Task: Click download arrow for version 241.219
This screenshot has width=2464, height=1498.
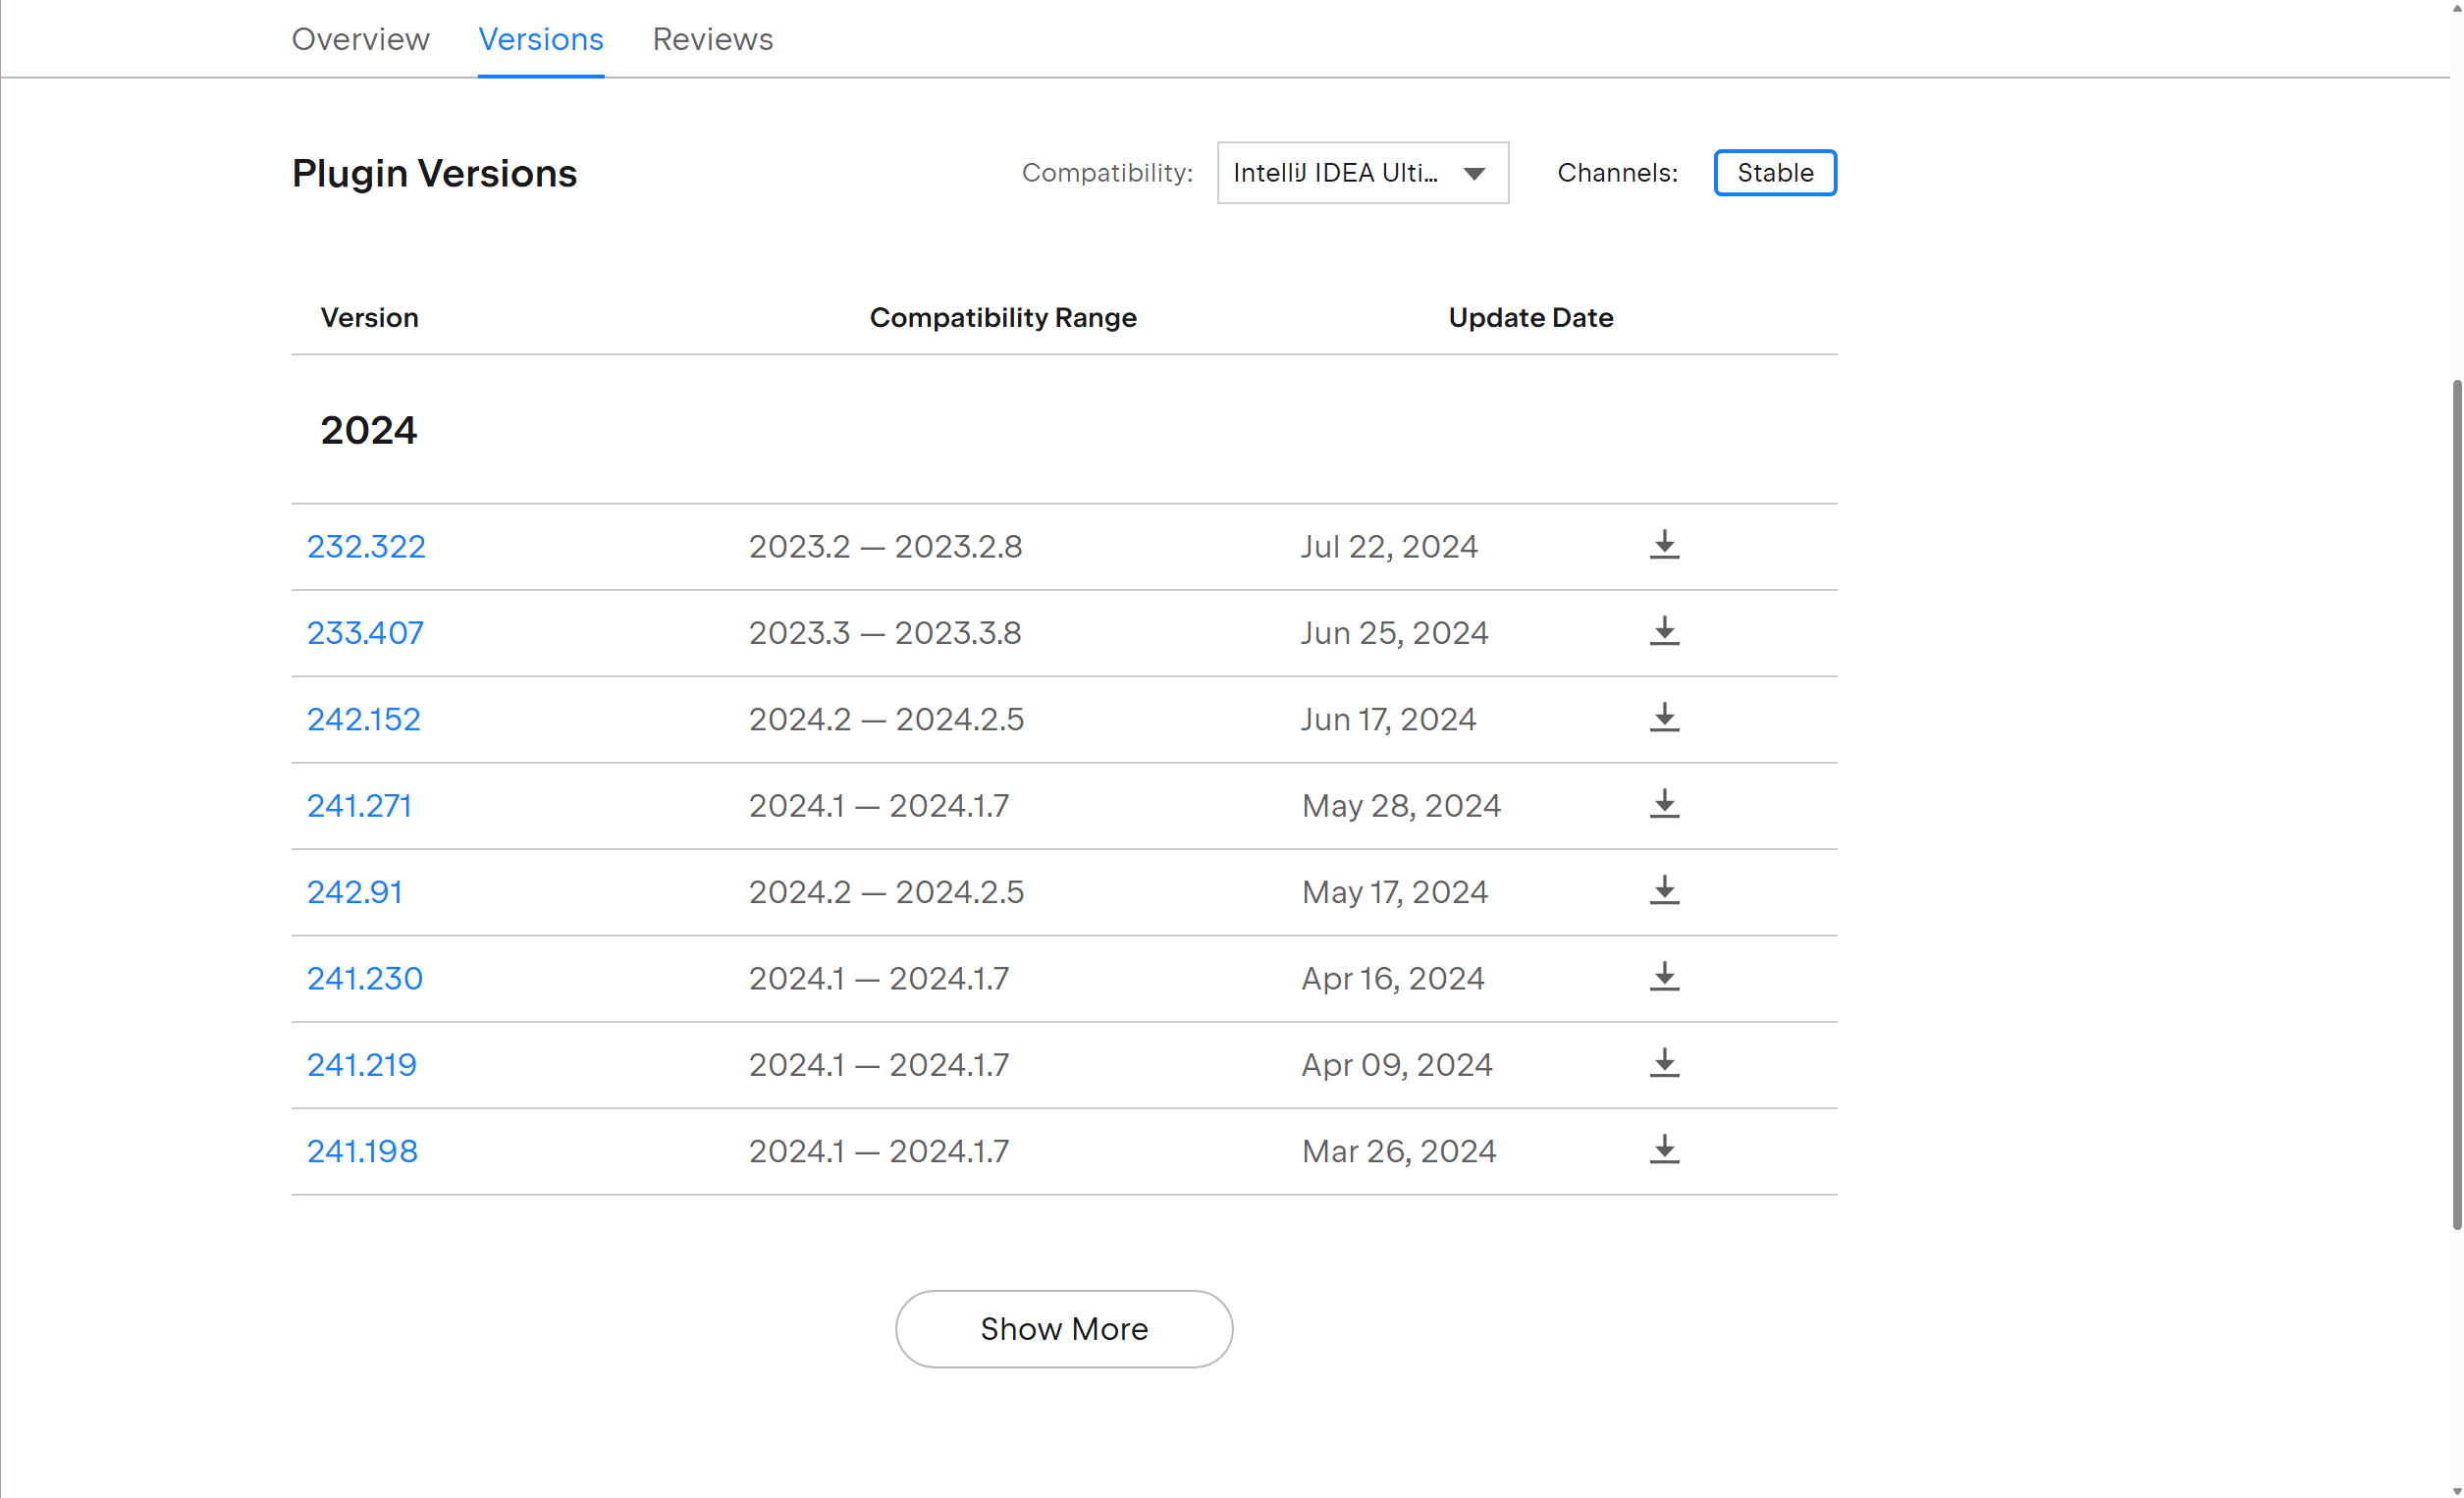Action: [x=1664, y=1063]
